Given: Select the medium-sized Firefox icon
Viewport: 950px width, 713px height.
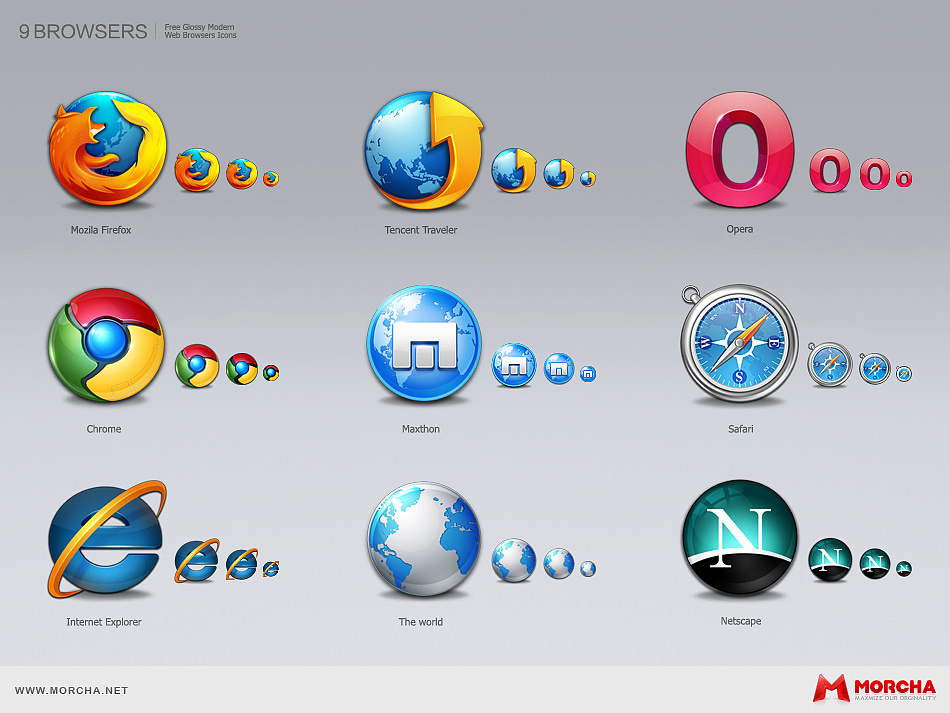Looking at the screenshot, I should [x=198, y=167].
